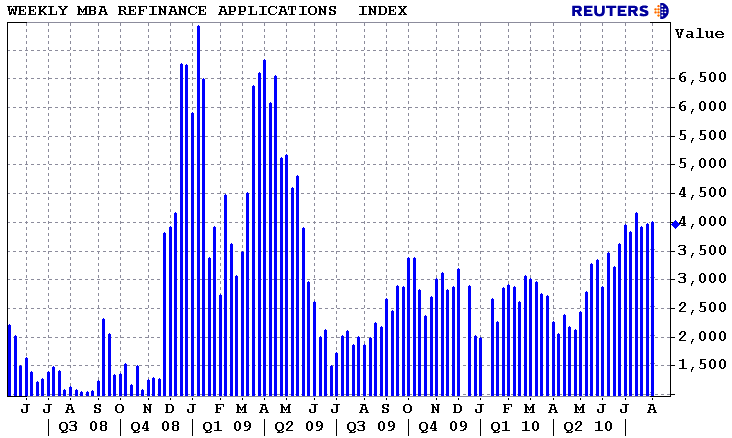This screenshot has height=438, width=732.
Task: Select the Q4 08 quarter label
Action: (x=154, y=427)
